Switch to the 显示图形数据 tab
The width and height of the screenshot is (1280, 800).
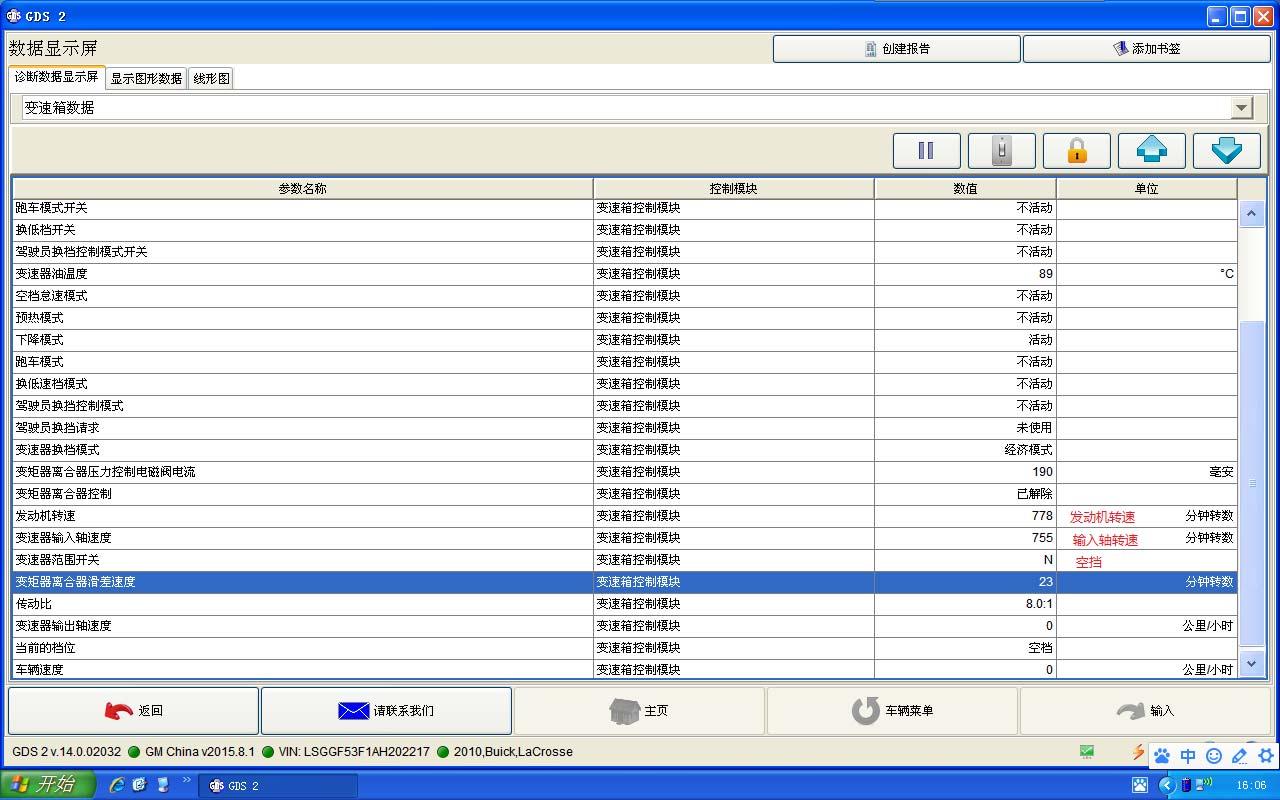coord(146,78)
